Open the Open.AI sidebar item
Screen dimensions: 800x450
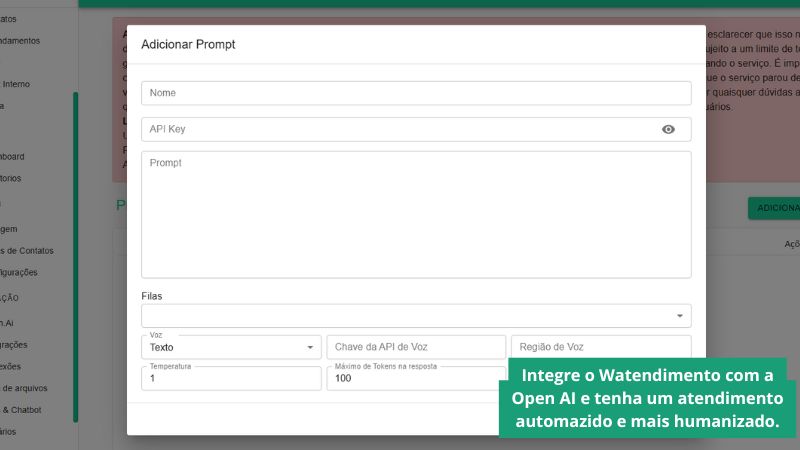(7, 323)
